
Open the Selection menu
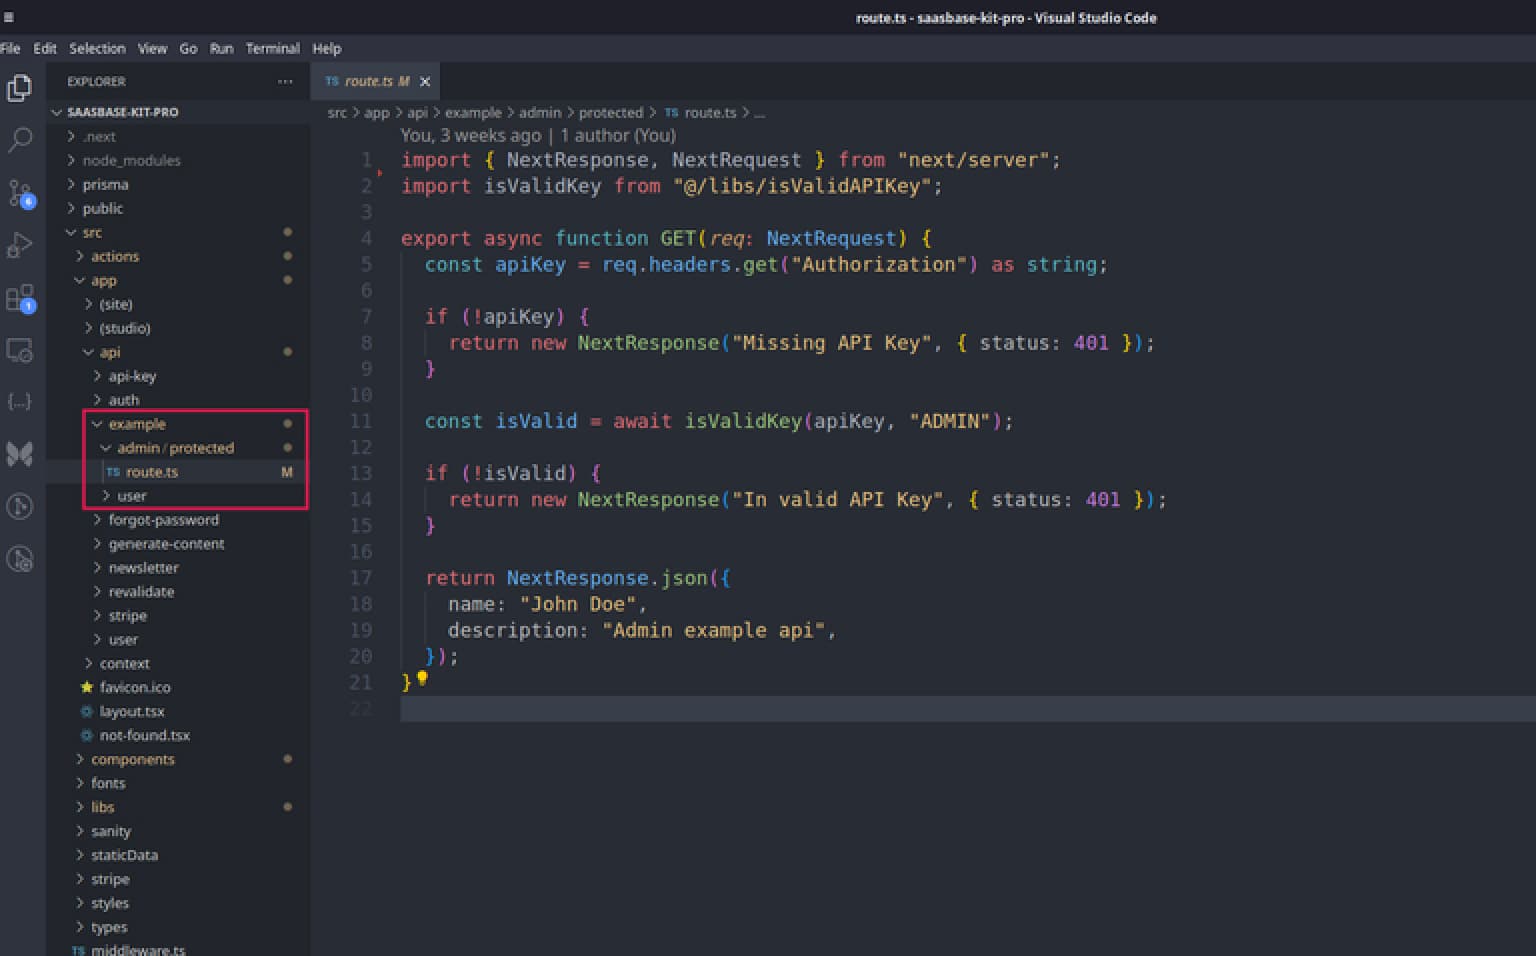(97, 48)
